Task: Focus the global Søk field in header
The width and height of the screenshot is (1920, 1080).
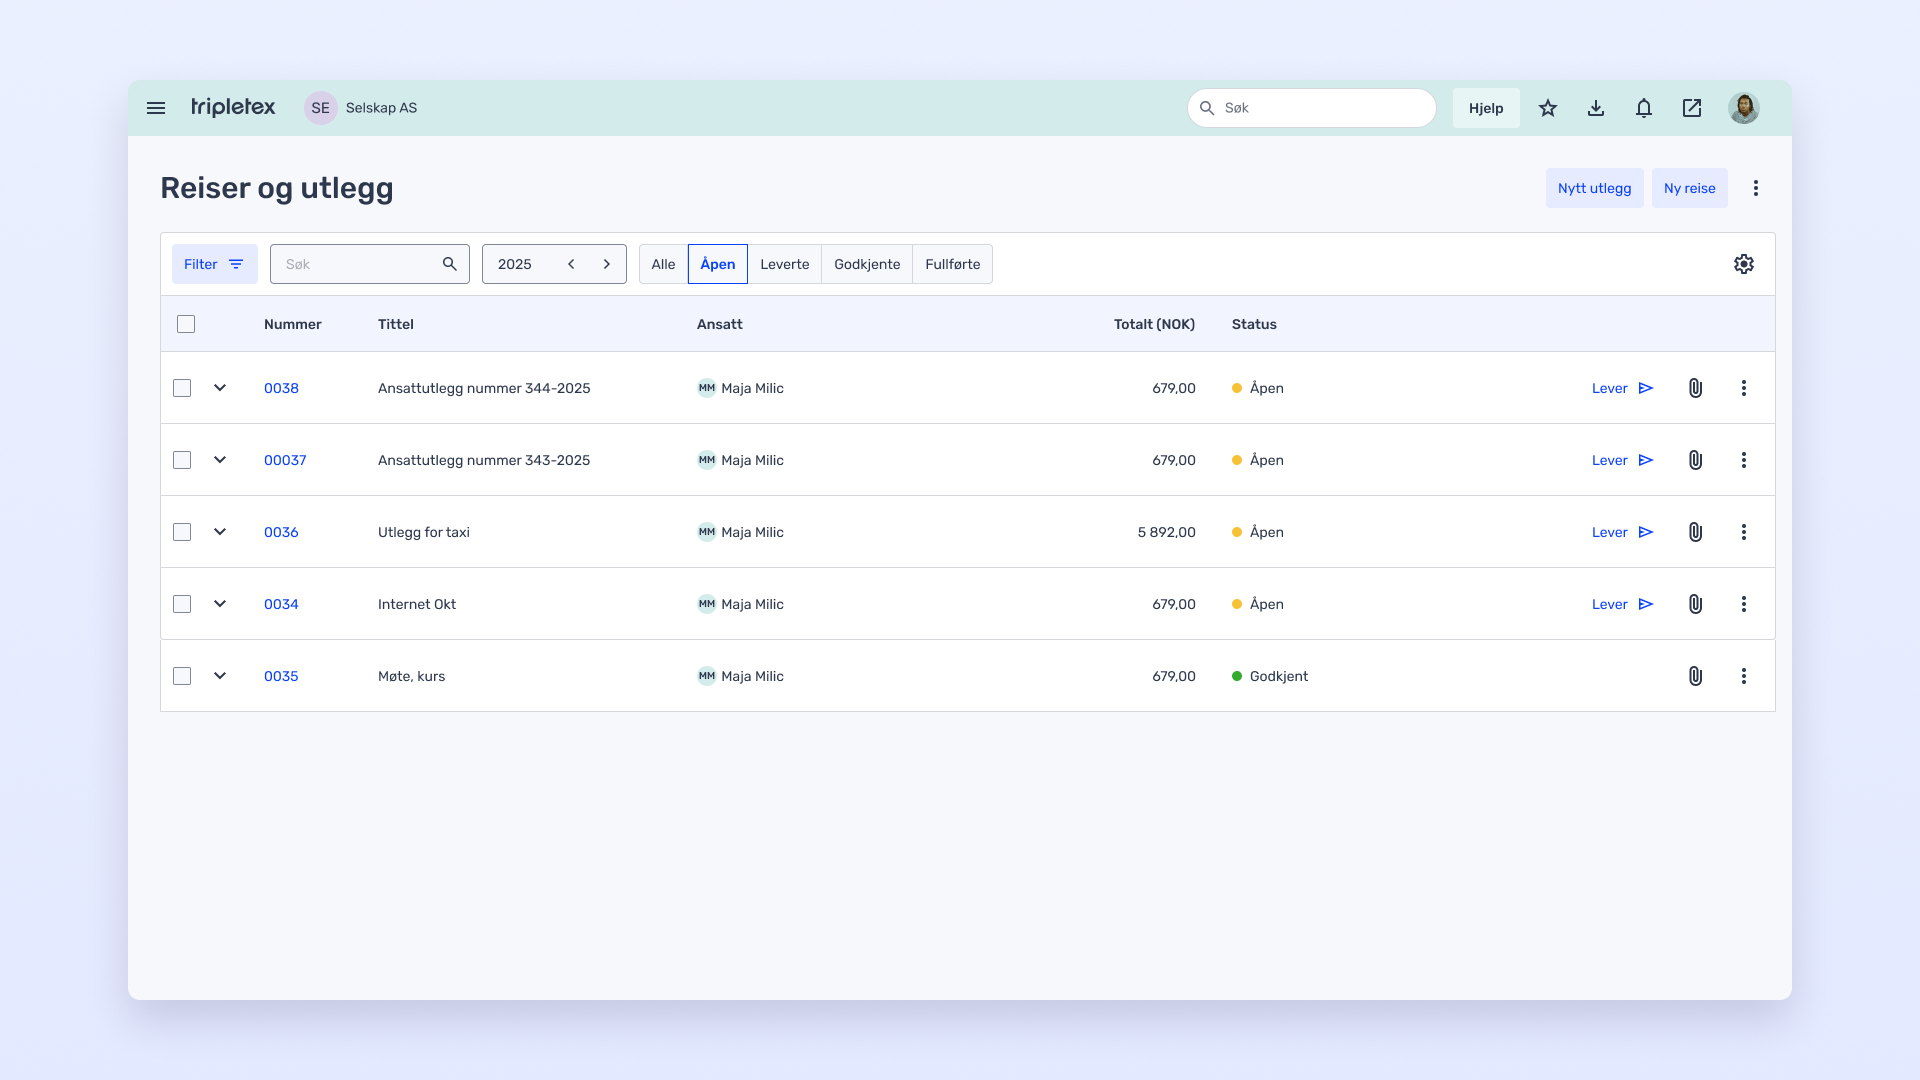Action: click(1312, 108)
